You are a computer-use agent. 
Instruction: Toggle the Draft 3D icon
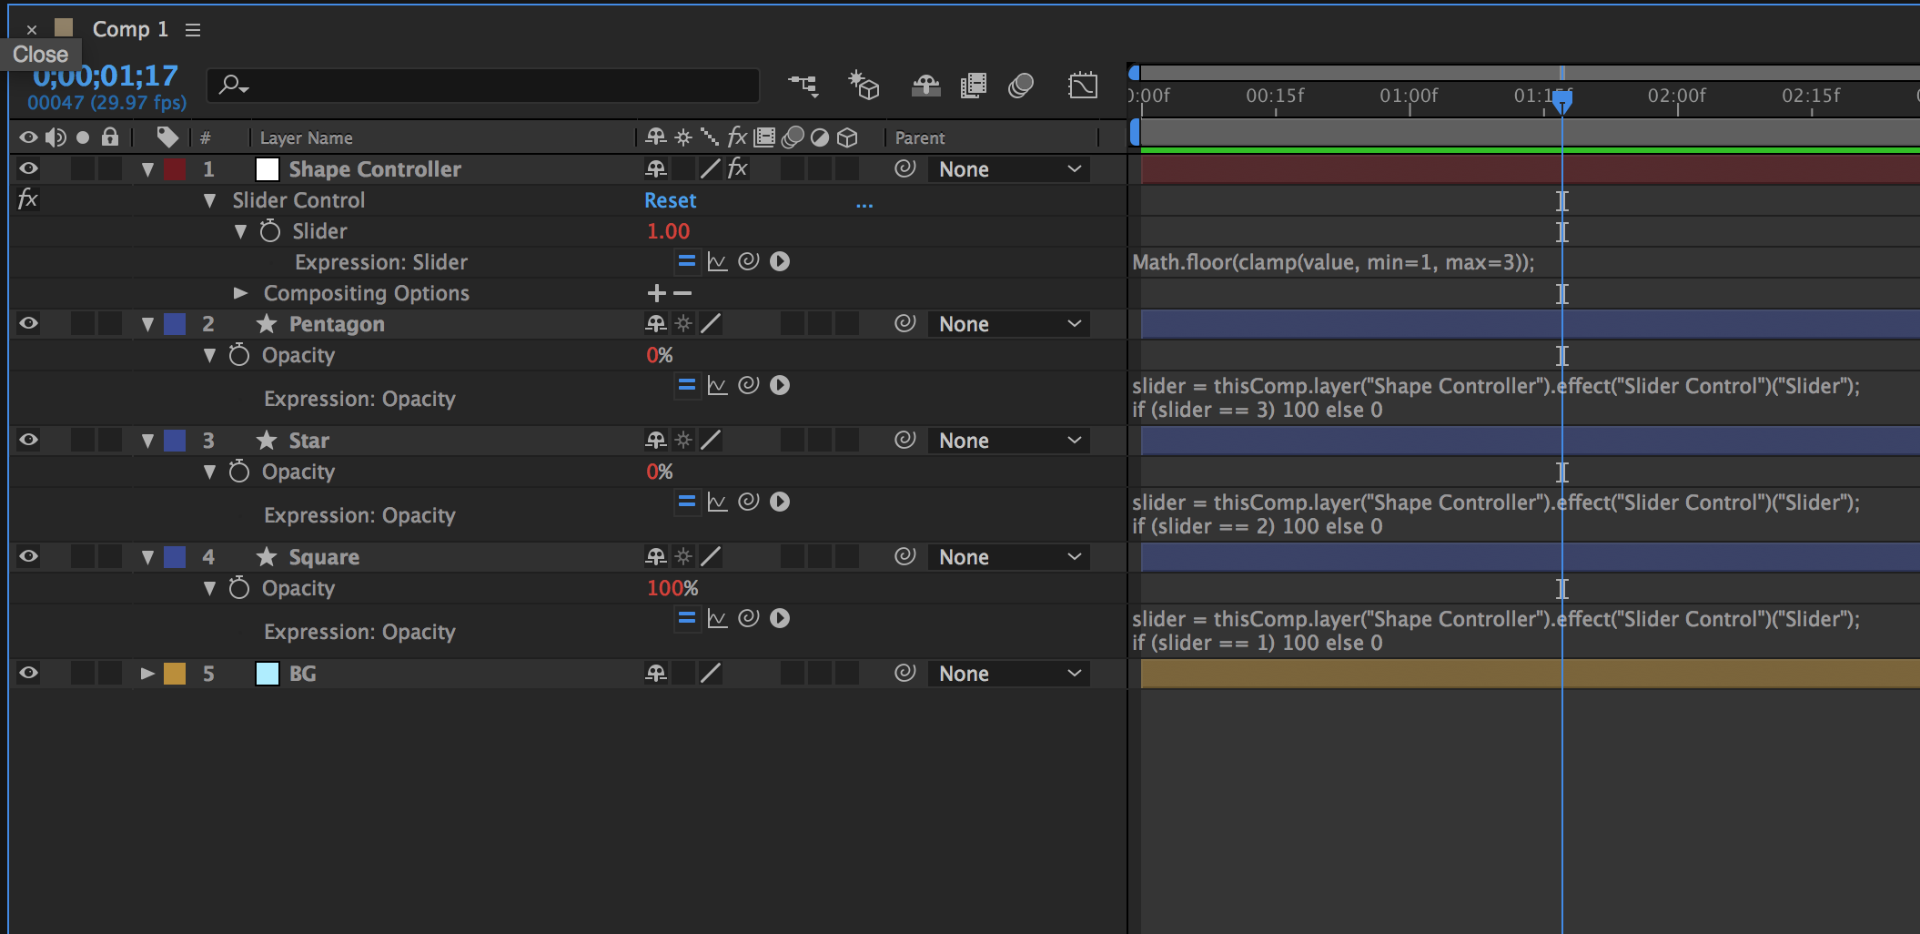pyautogui.click(x=863, y=86)
